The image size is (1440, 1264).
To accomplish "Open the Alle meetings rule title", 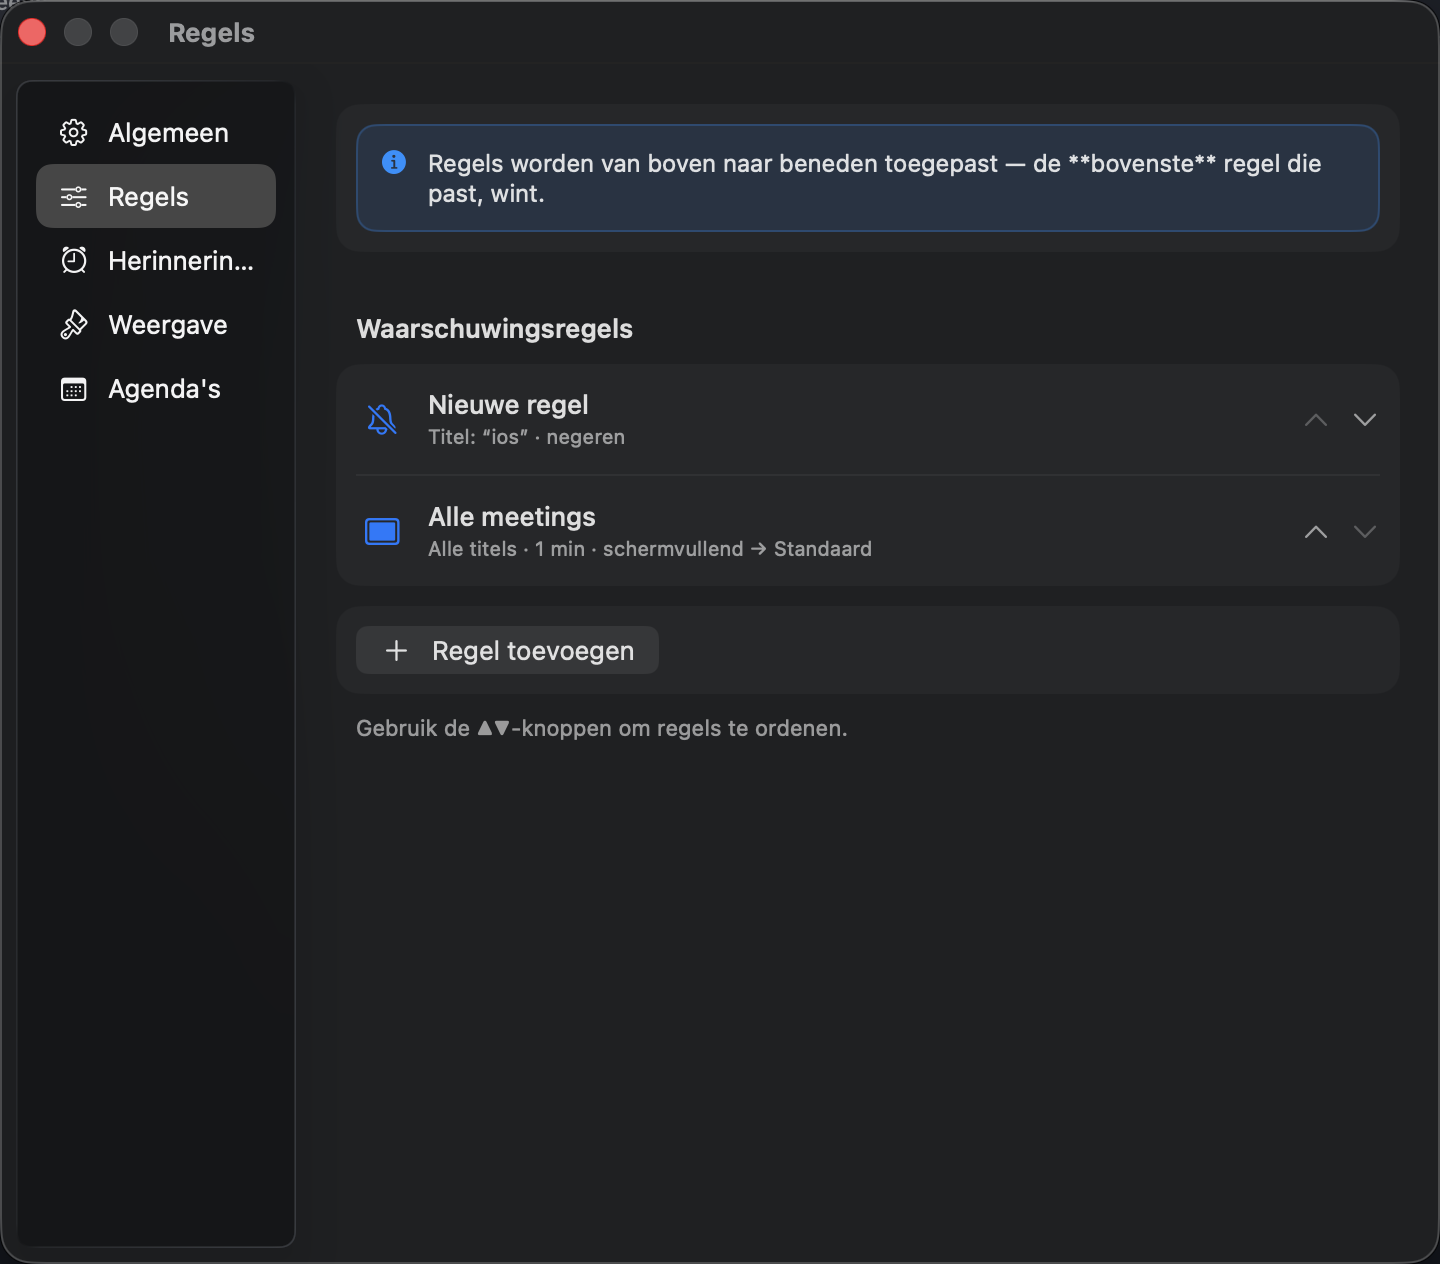I will point(512,517).
